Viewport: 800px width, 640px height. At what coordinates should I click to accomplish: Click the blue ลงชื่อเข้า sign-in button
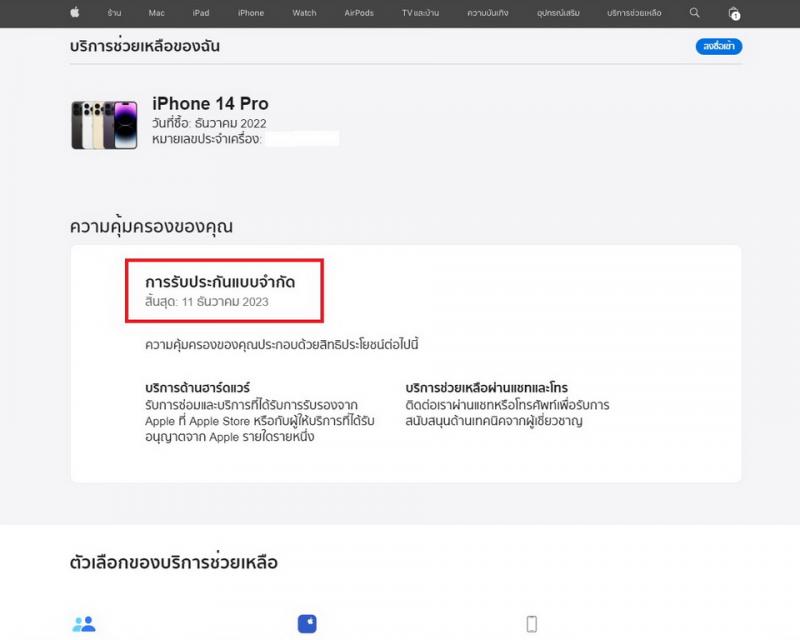click(x=719, y=46)
